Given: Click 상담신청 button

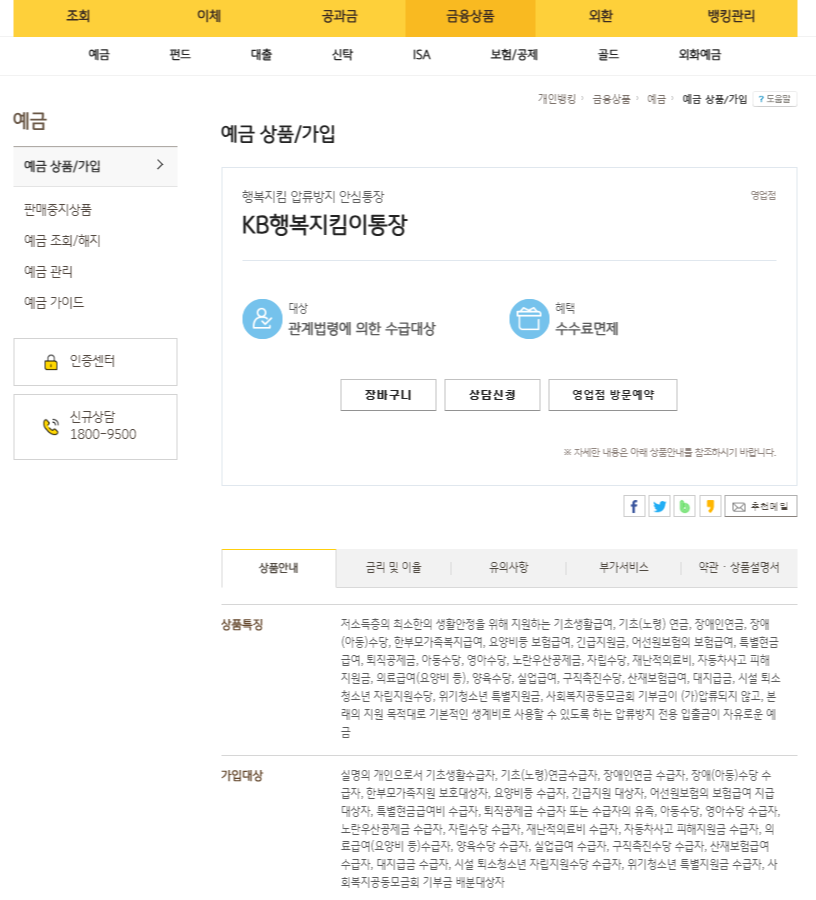Looking at the screenshot, I should (x=492, y=395).
